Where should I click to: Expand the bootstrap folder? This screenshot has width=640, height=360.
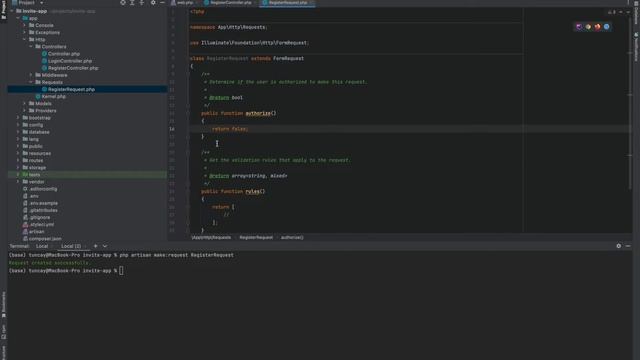[18, 118]
